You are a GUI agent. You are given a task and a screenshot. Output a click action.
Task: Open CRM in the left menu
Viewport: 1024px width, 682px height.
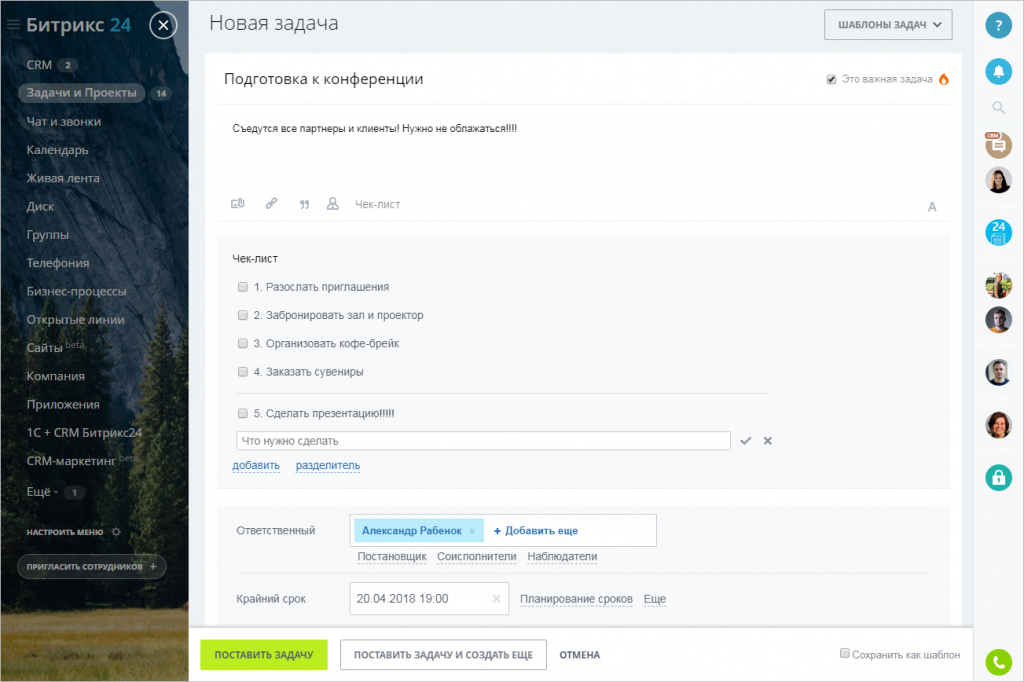[x=39, y=65]
